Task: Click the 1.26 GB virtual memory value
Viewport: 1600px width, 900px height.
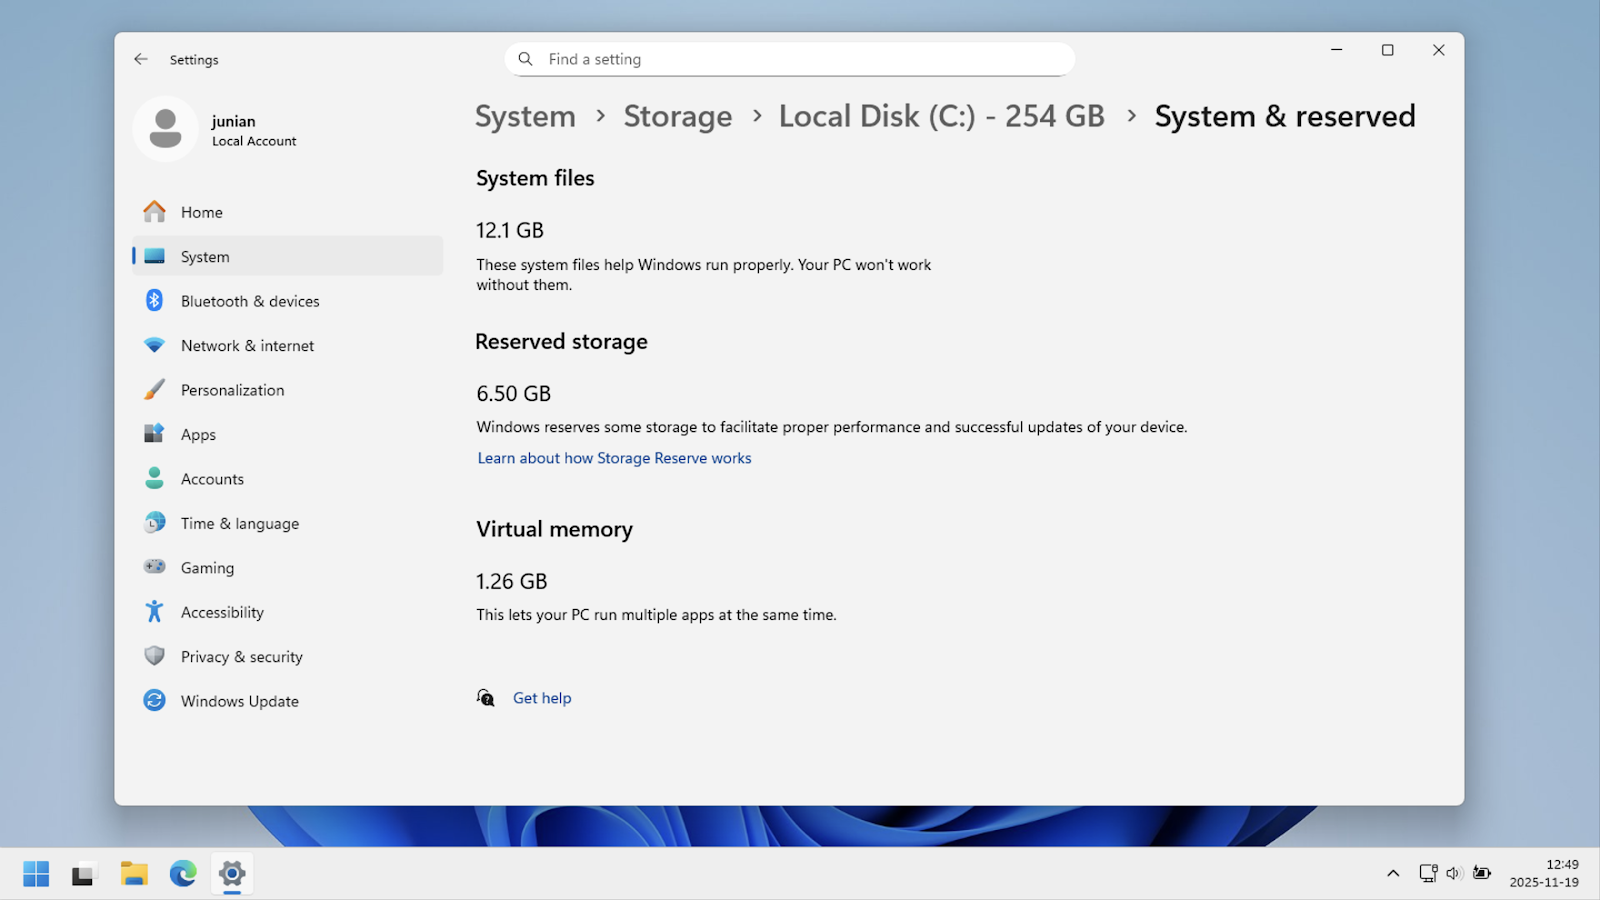Action: pyautogui.click(x=512, y=581)
